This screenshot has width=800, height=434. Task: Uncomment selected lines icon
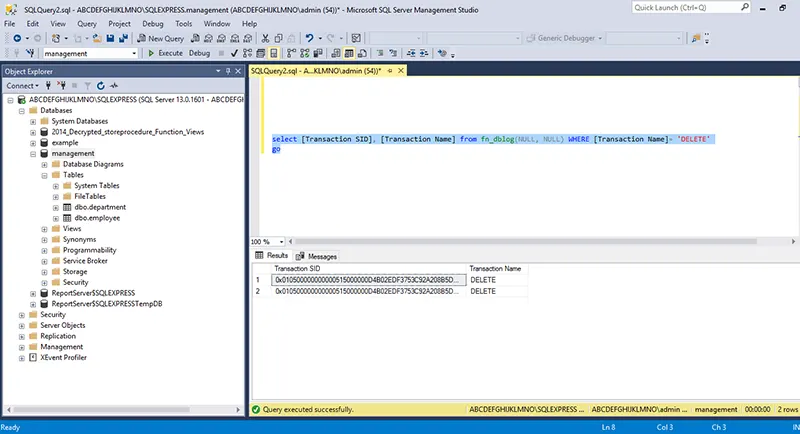click(393, 53)
